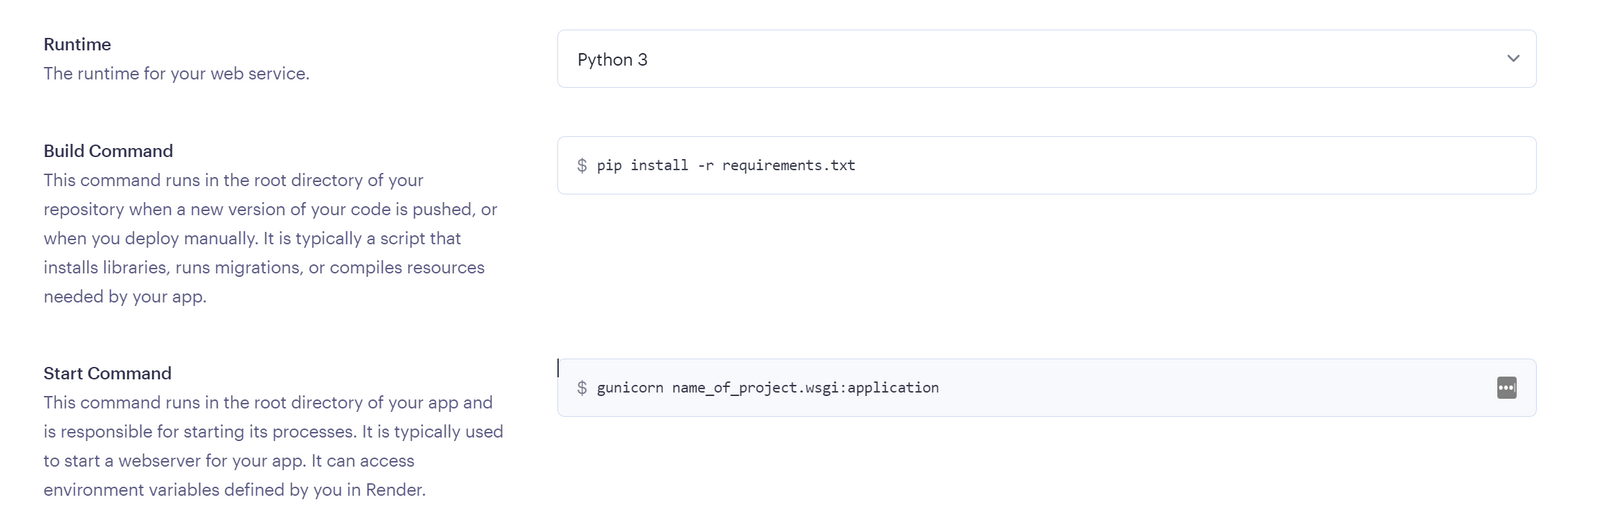Click the "Runtime" heading label
The image size is (1600, 532).
77,45
